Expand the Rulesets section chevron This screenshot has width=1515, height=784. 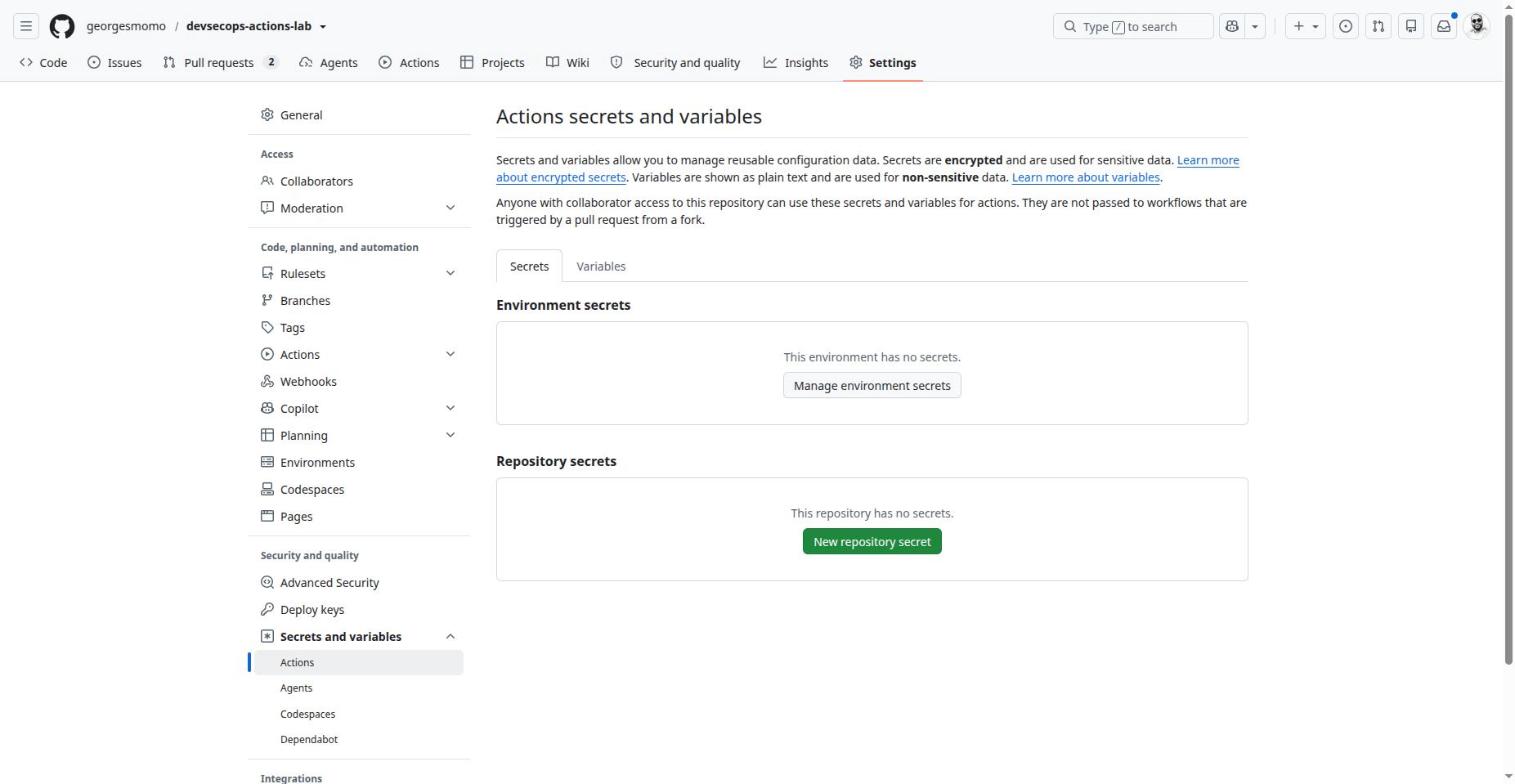pyautogui.click(x=450, y=273)
